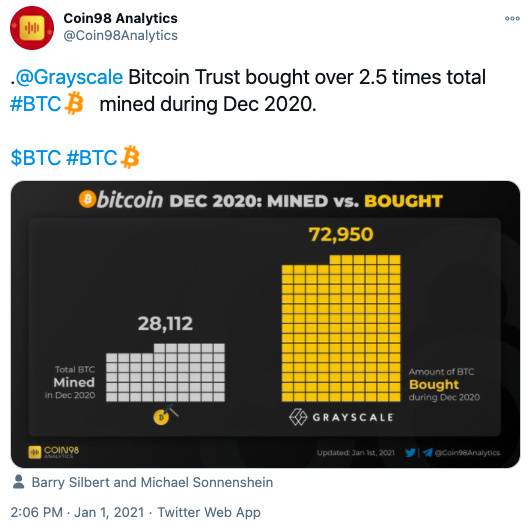Click the second #BTC hashtag

pyautogui.click(x=92, y=158)
